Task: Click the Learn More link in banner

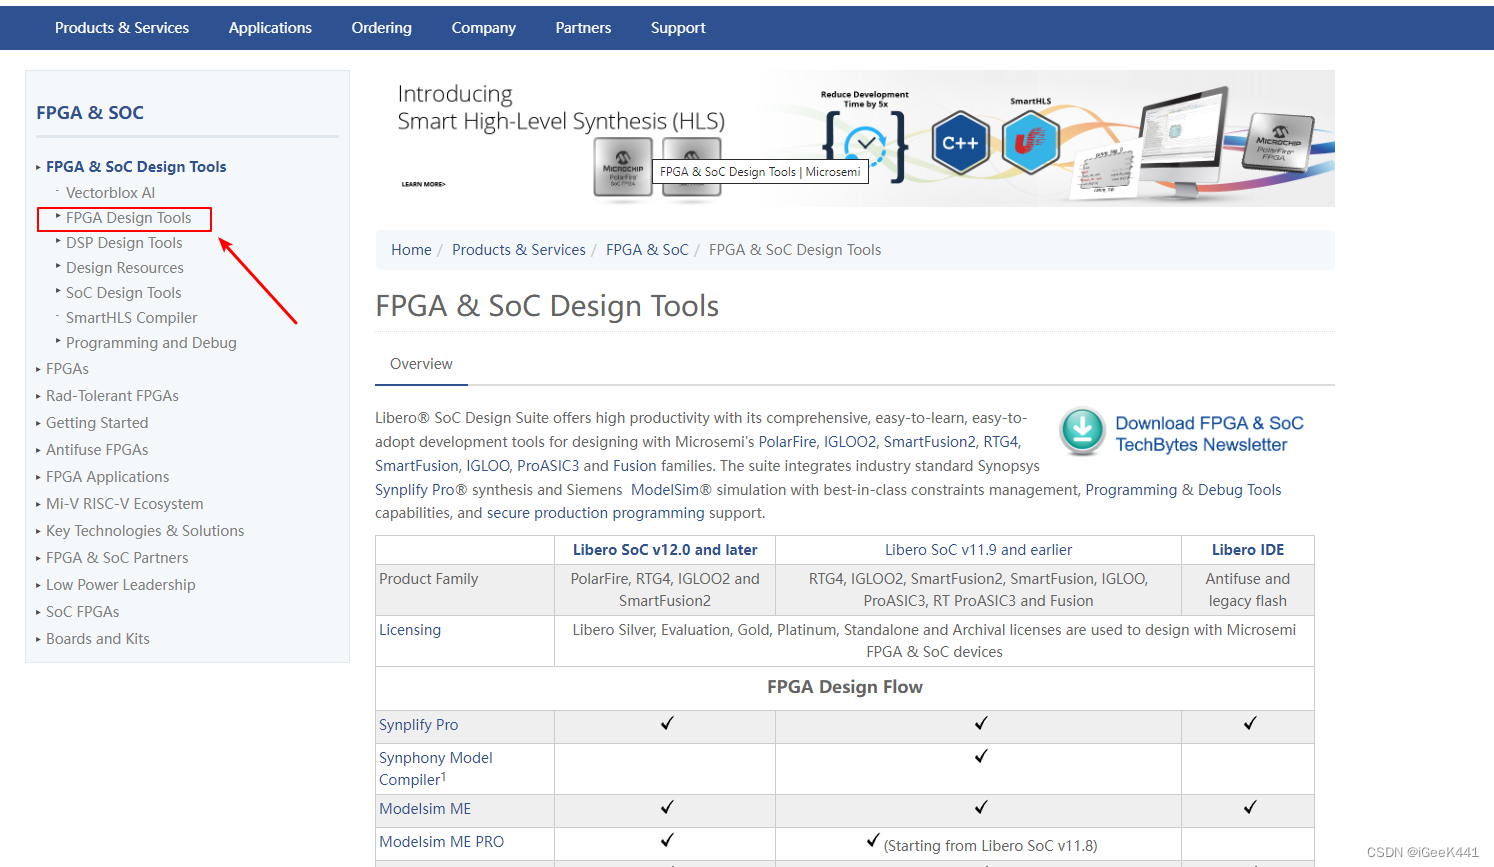Action: click(423, 184)
